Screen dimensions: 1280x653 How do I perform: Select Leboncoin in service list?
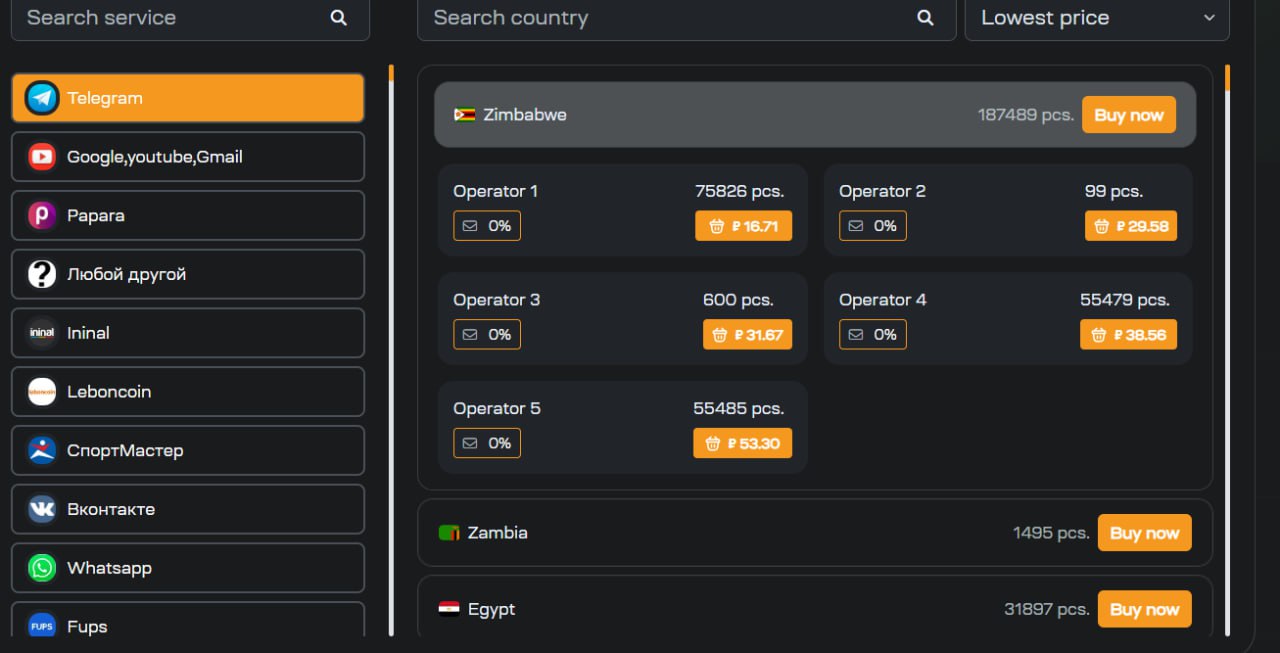click(x=188, y=392)
